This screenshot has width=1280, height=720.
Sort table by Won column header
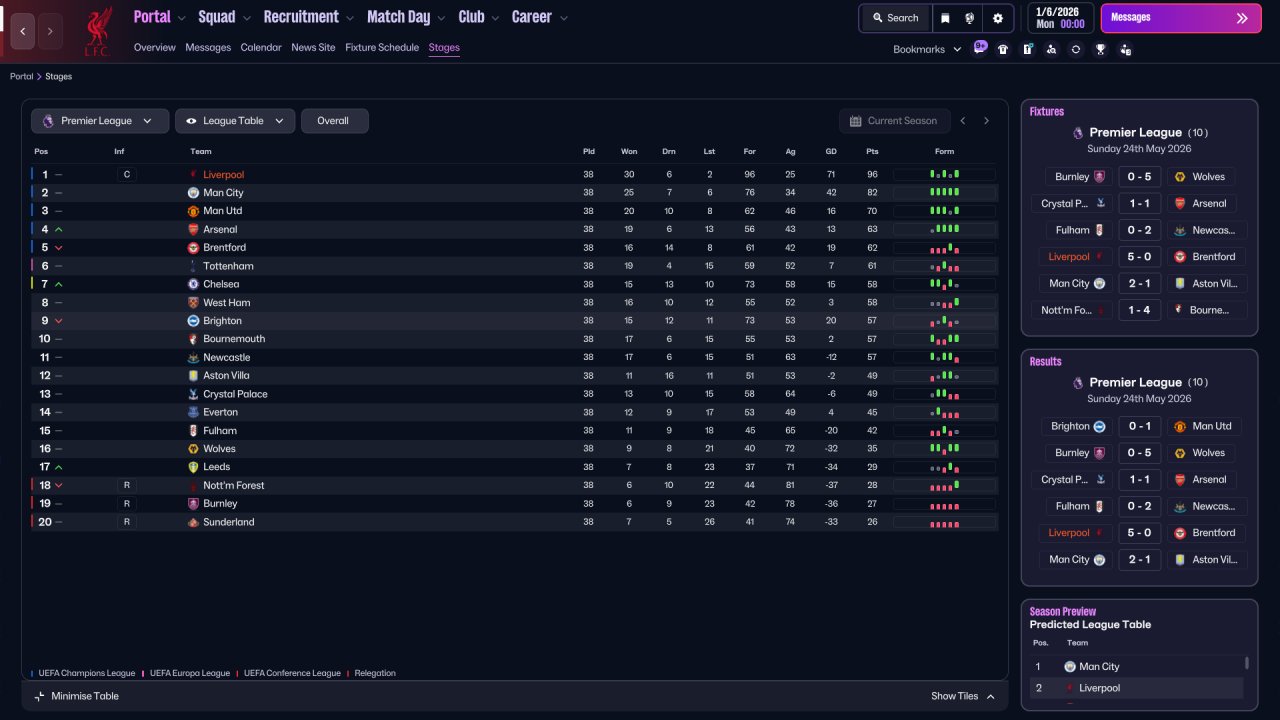coord(629,152)
